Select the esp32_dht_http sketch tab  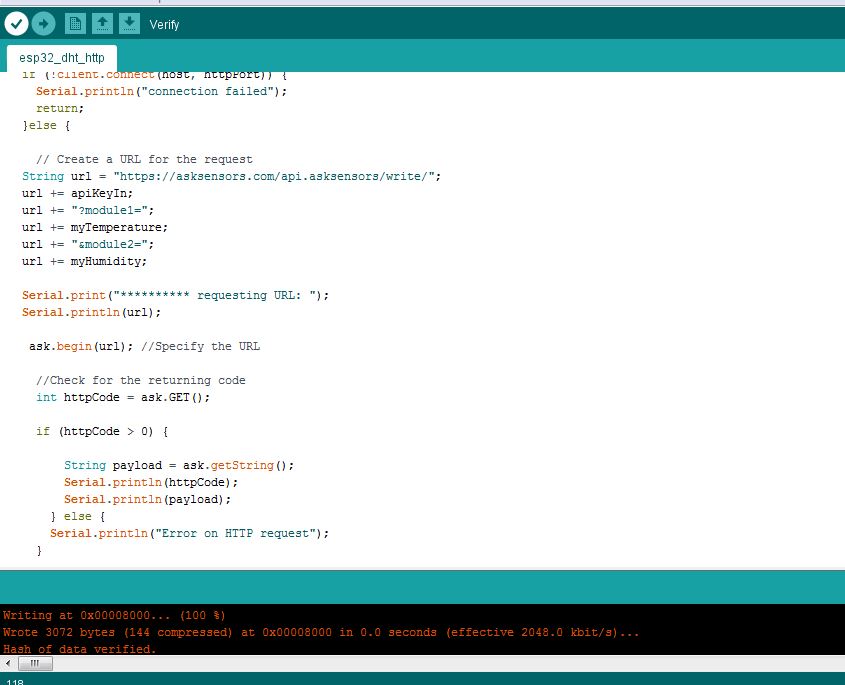[x=61, y=57]
